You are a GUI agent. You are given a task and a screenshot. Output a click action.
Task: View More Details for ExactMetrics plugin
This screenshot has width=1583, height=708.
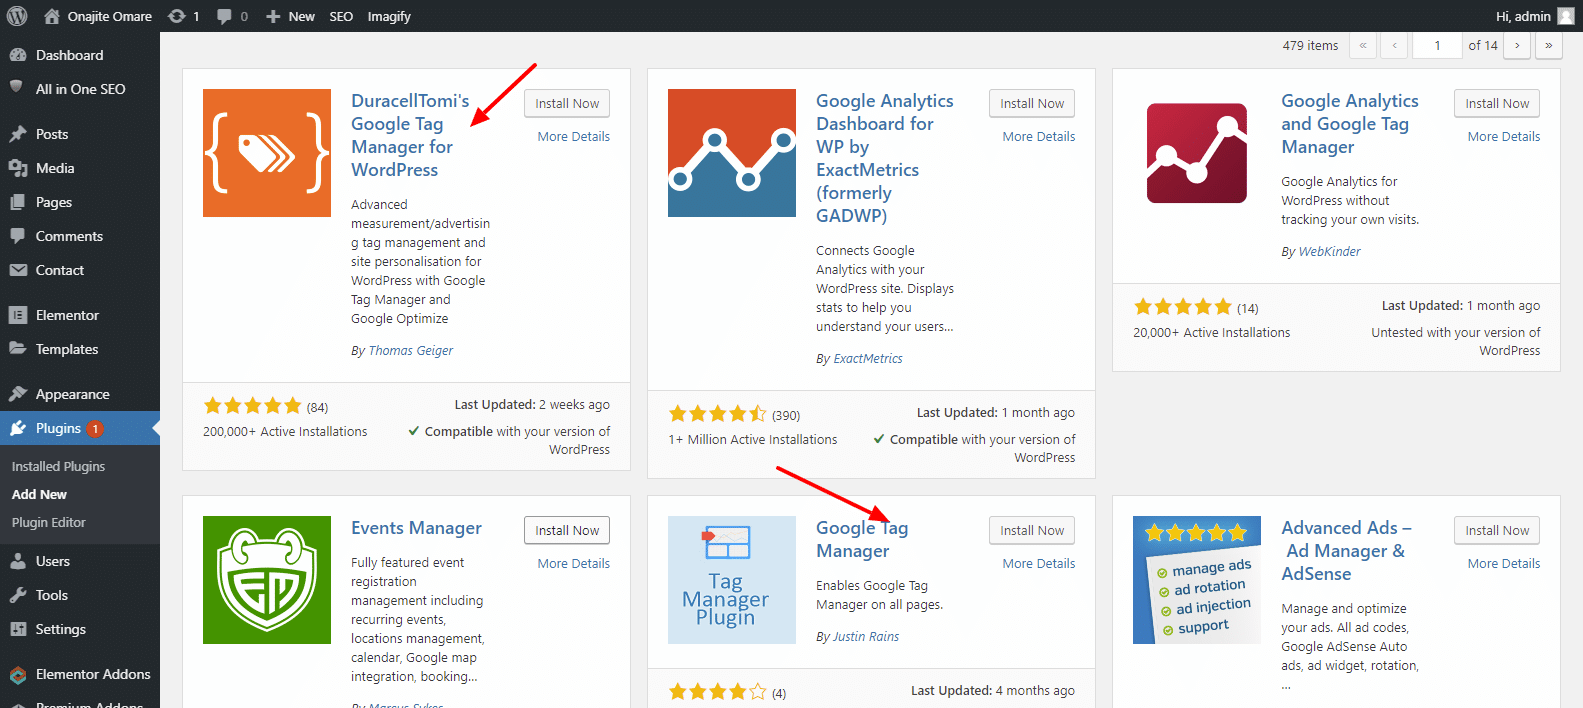[1039, 136]
